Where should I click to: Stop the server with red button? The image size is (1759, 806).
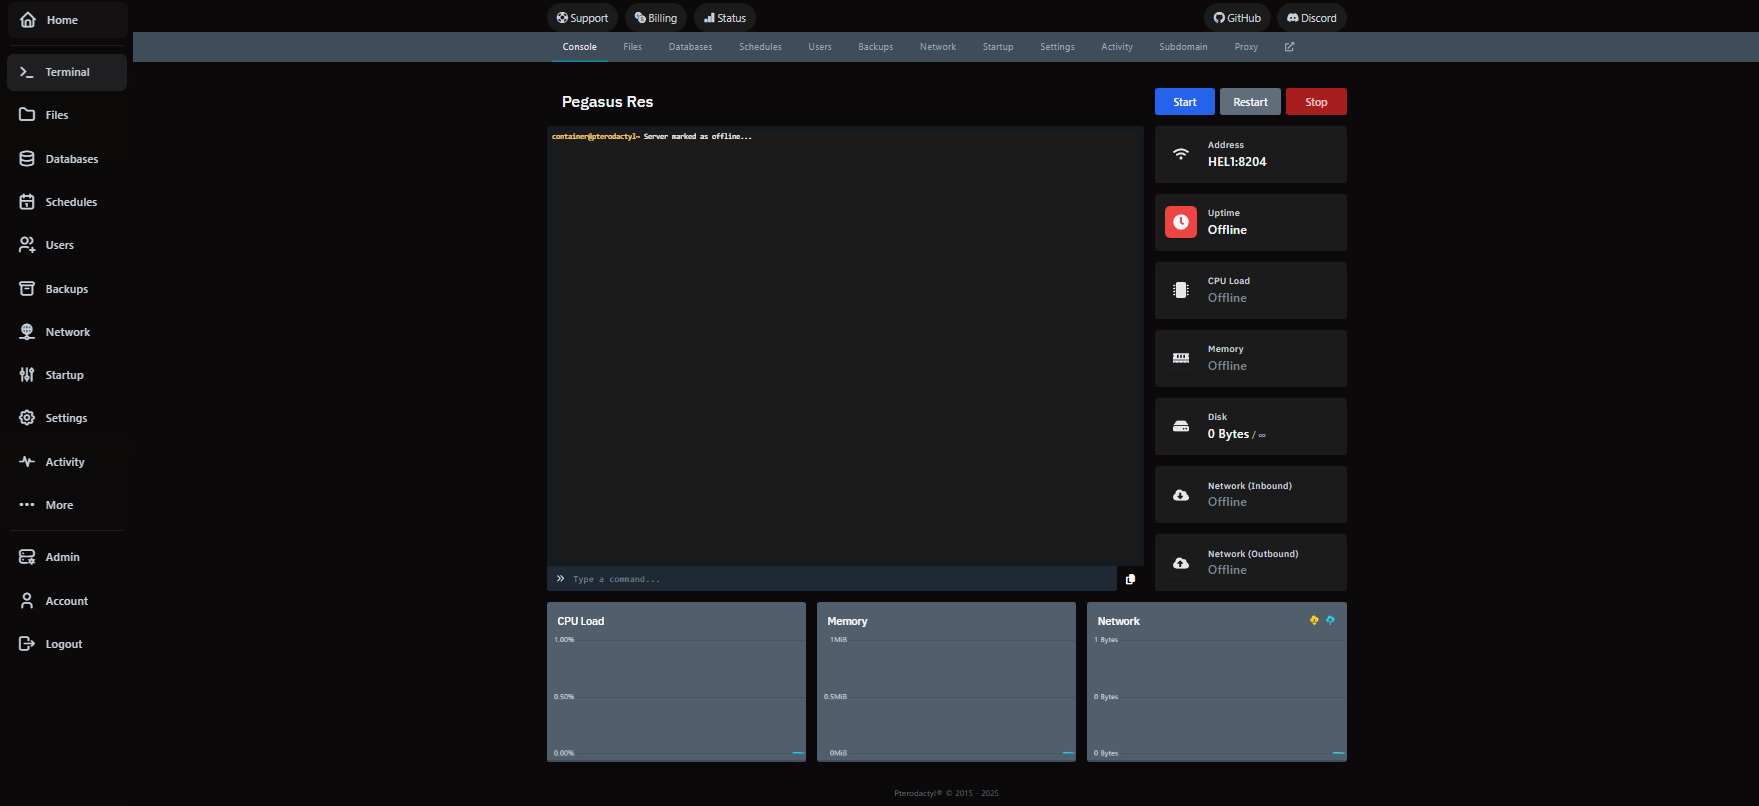click(x=1316, y=102)
